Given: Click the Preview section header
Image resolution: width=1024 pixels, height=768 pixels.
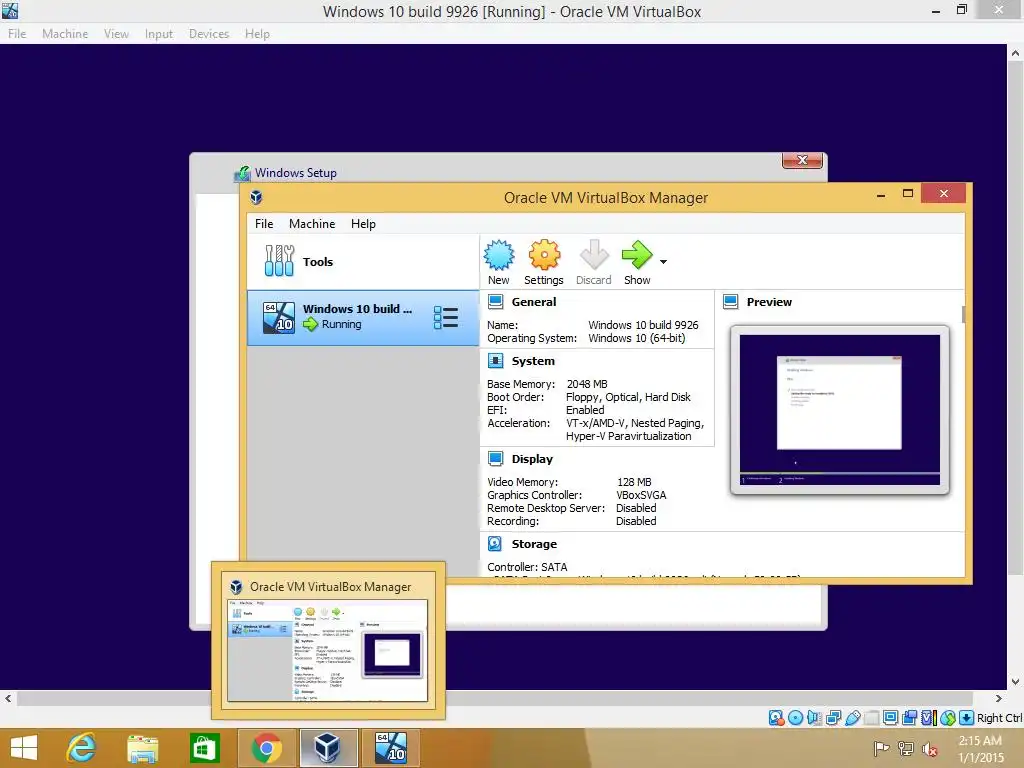Looking at the screenshot, I should [x=769, y=302].
